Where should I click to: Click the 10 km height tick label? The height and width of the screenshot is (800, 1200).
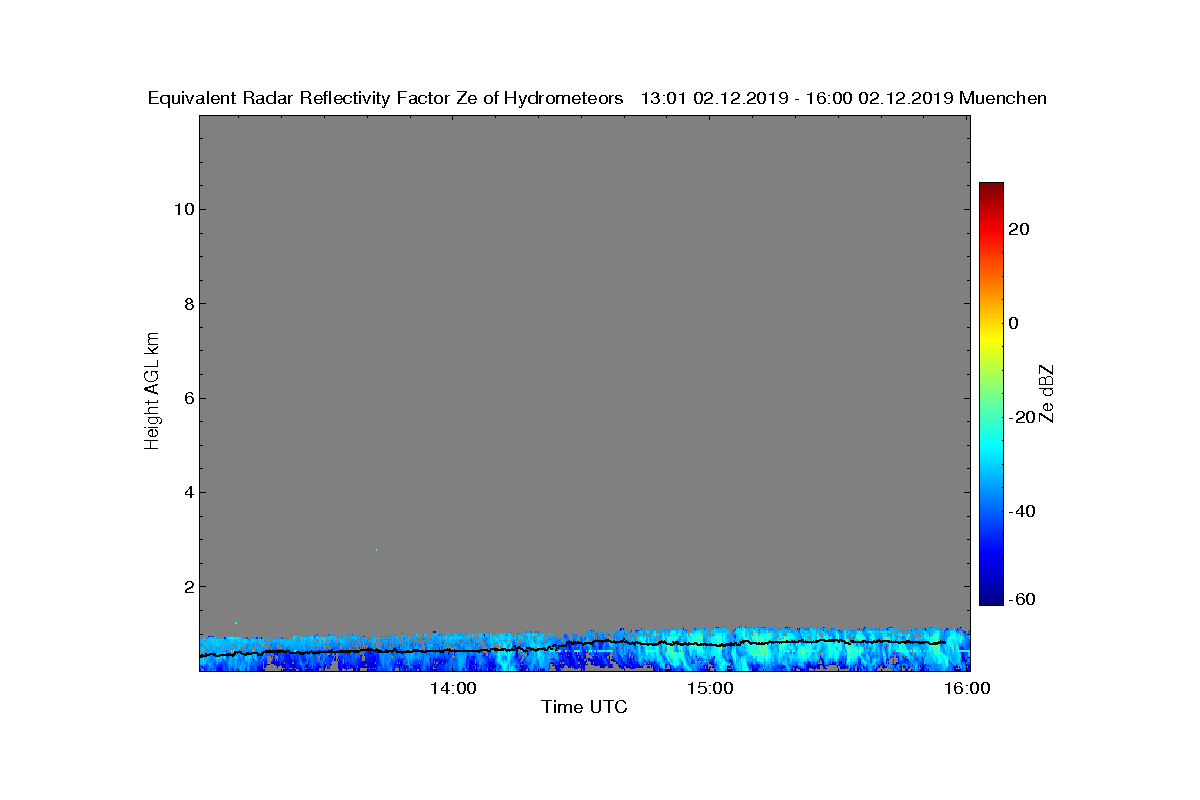(183, 210)
